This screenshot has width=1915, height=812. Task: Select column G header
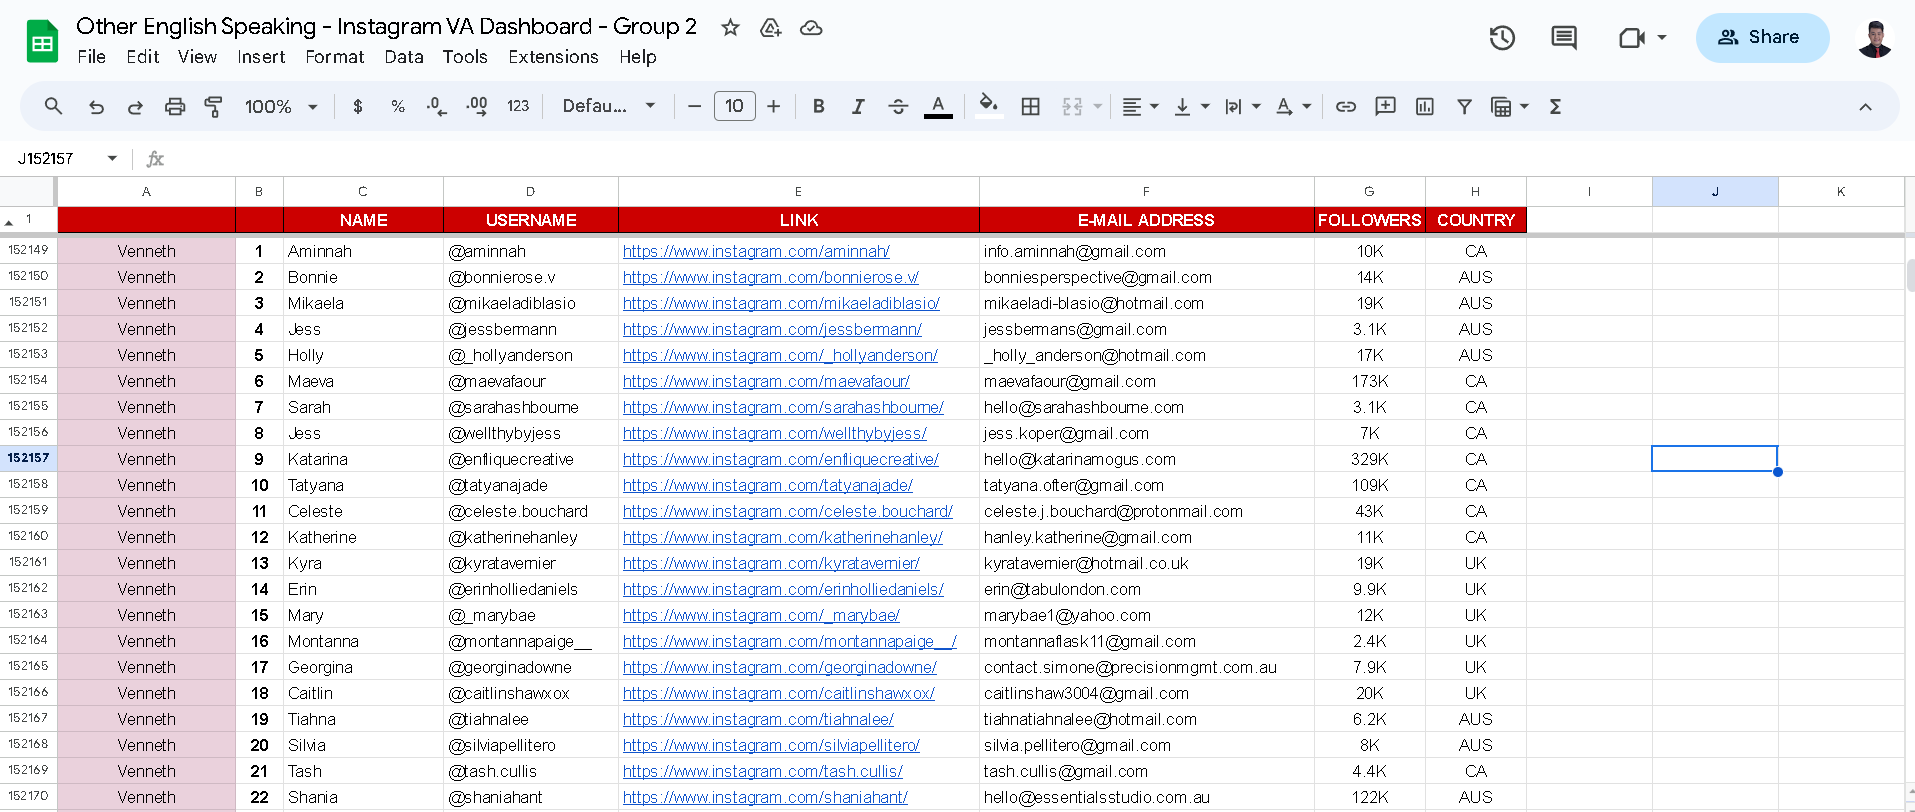tap(1369, 191)
